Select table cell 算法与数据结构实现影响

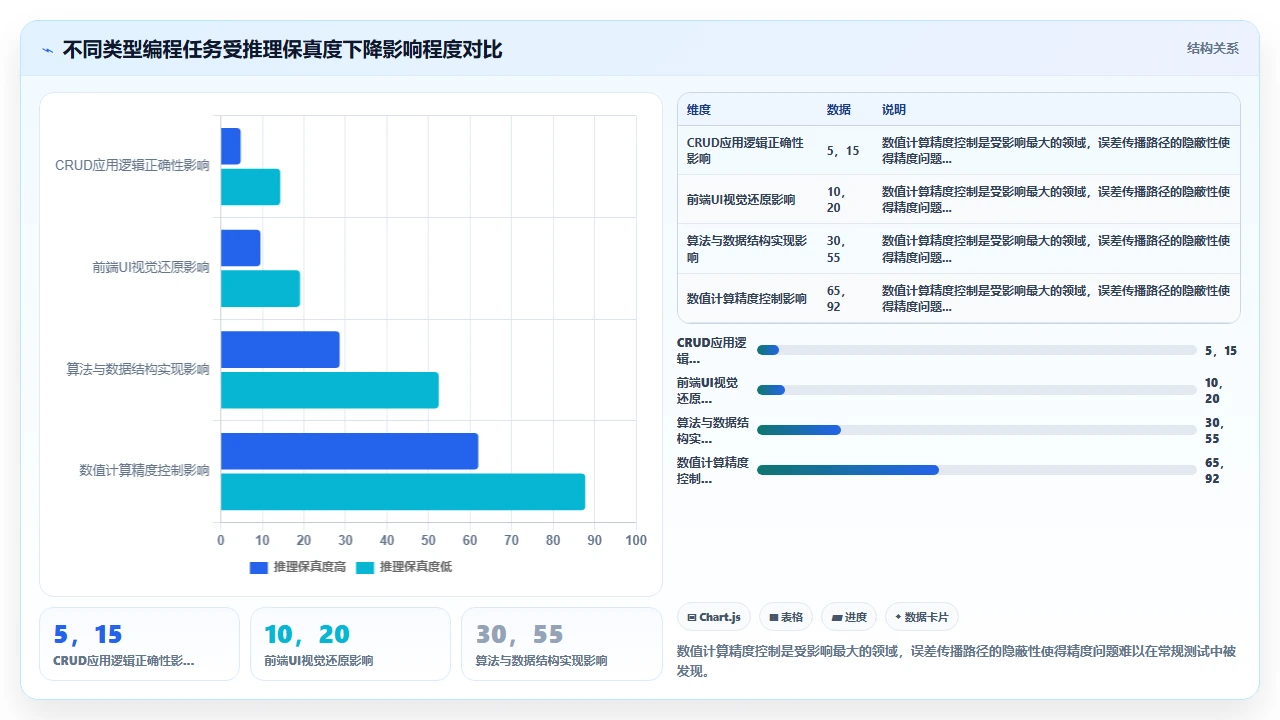747,249
